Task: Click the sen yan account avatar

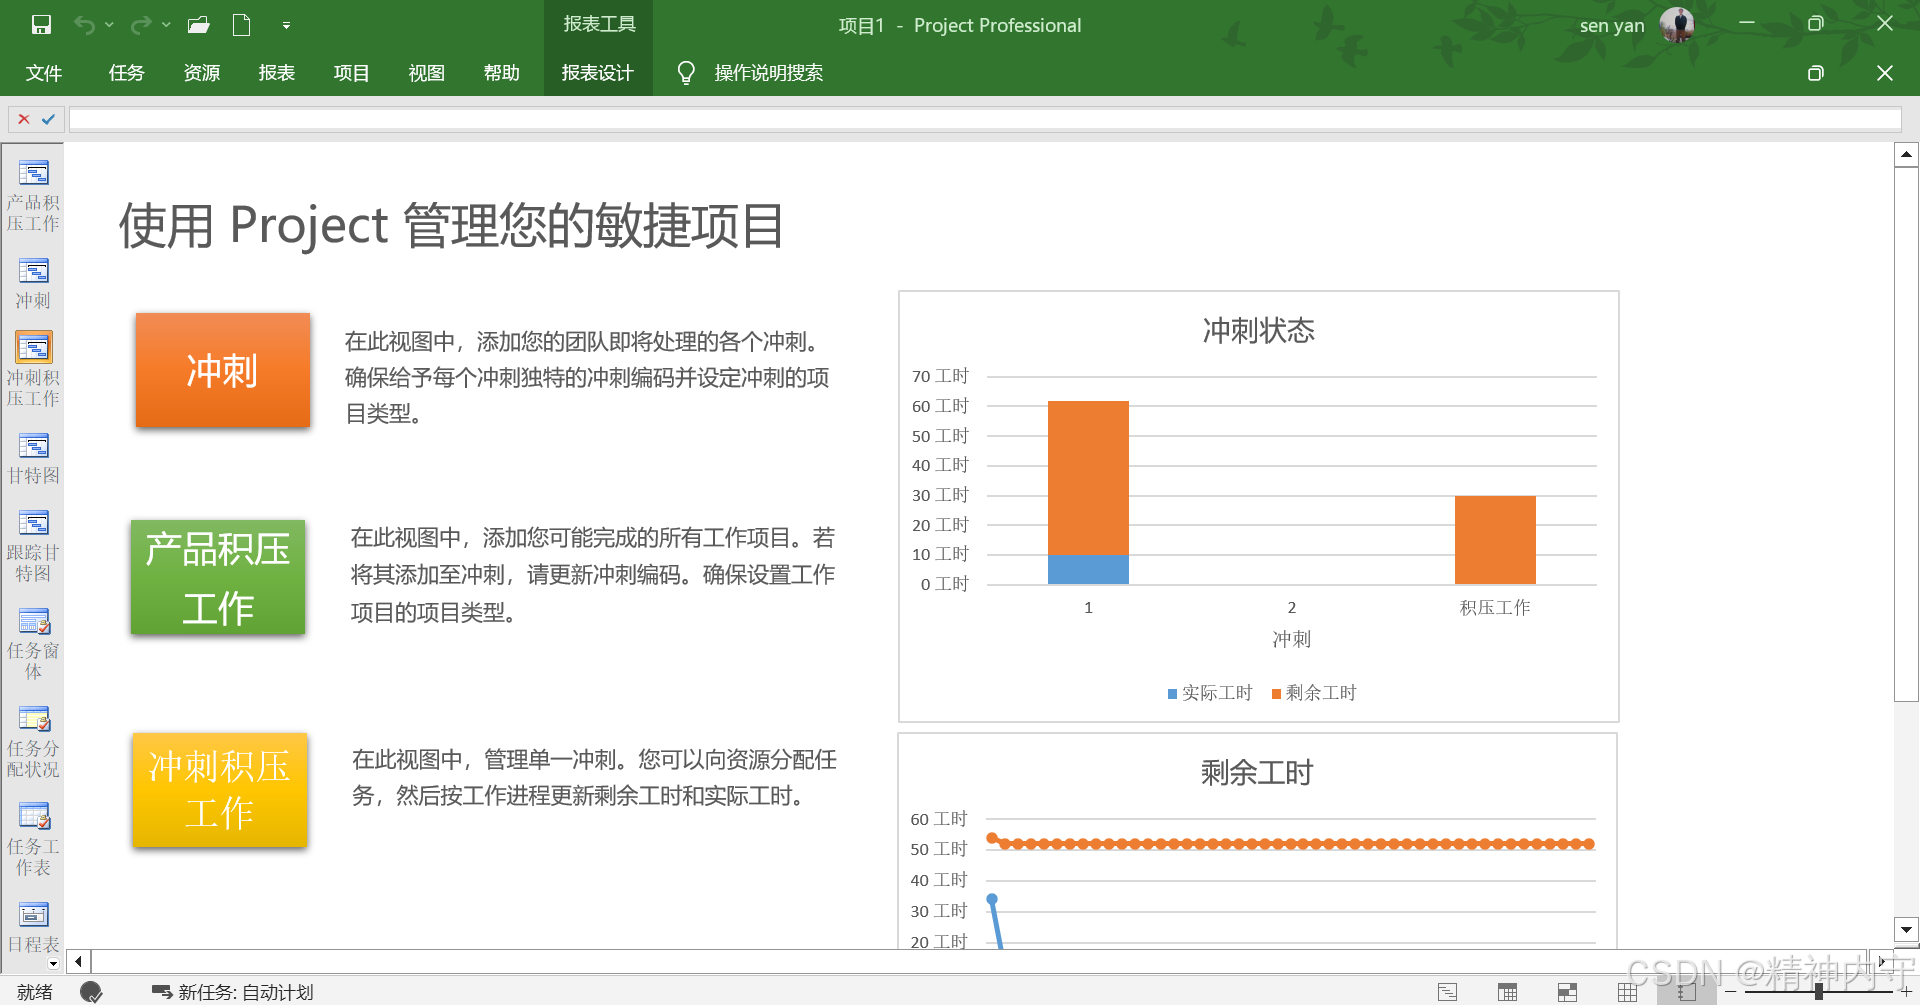Action: 1677,25
